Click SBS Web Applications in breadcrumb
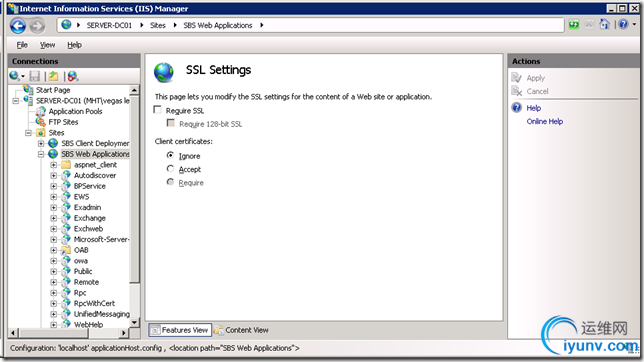 point(218,25)
